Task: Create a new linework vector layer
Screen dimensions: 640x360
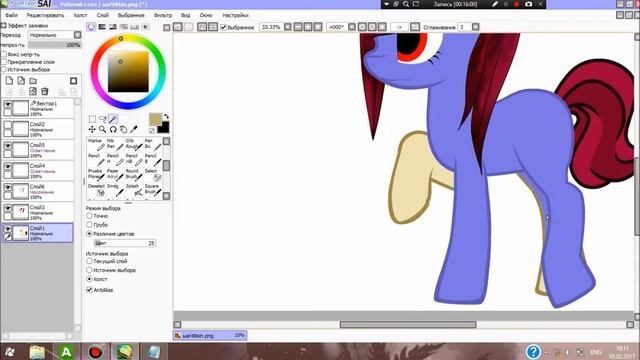Action: coord(21,80)
